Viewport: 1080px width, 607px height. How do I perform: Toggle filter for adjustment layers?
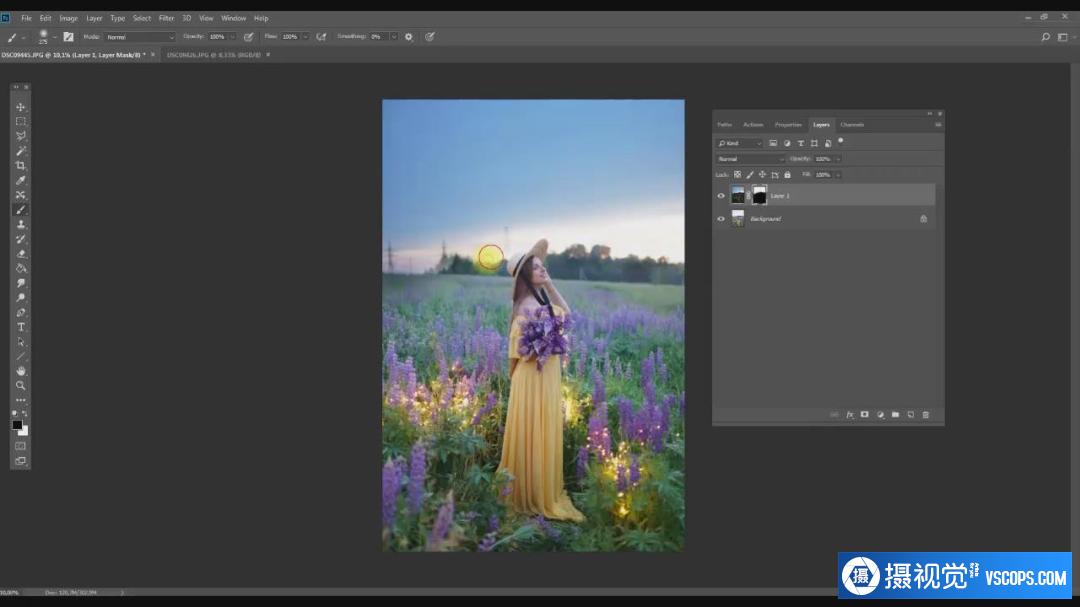pos(787,143)
